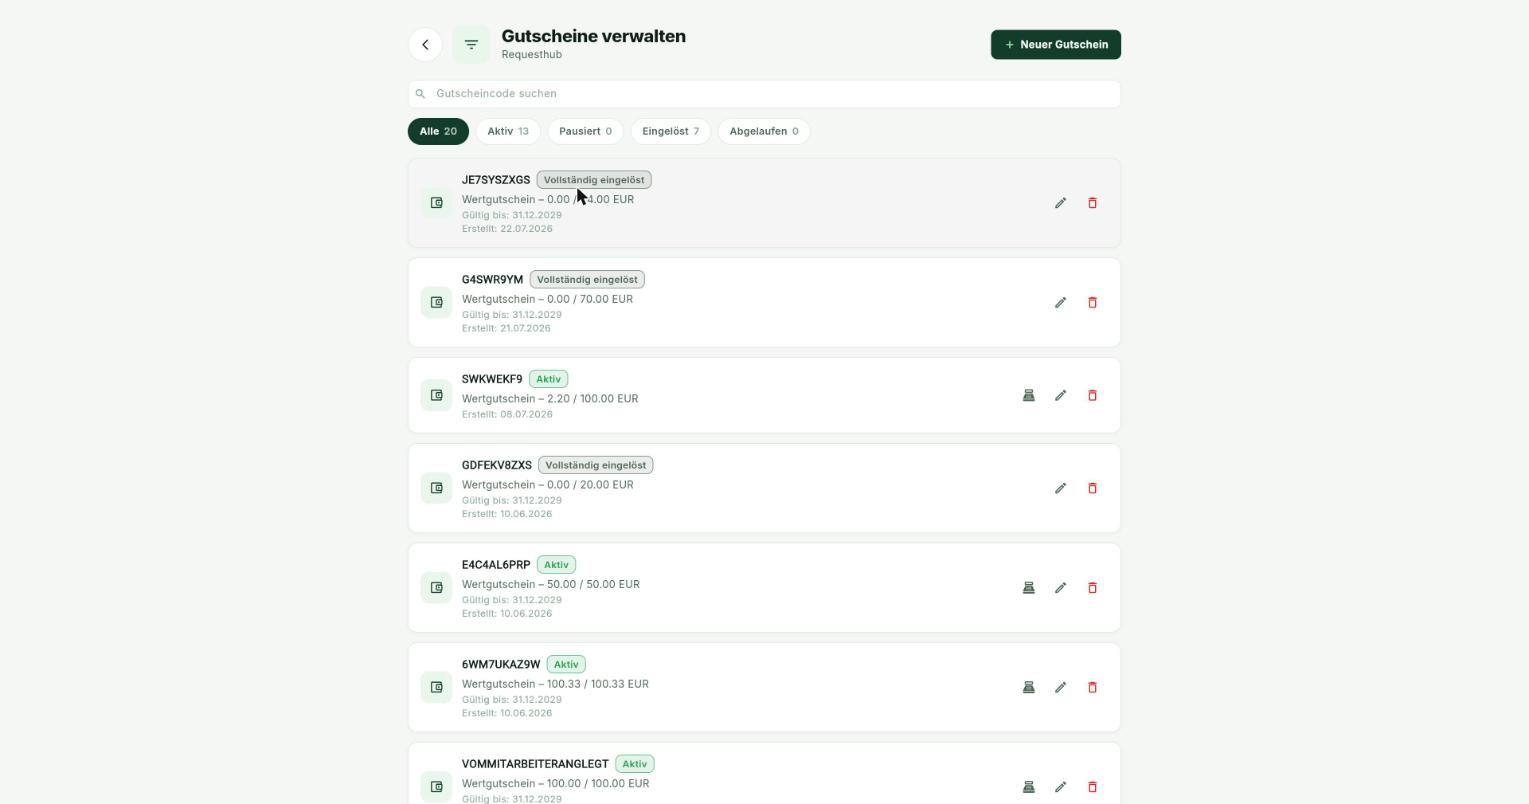Image resolution: width=1529 pixels, height=804 pixels.
Task: Click the magnifier icon in the search field
Action: 420,94
